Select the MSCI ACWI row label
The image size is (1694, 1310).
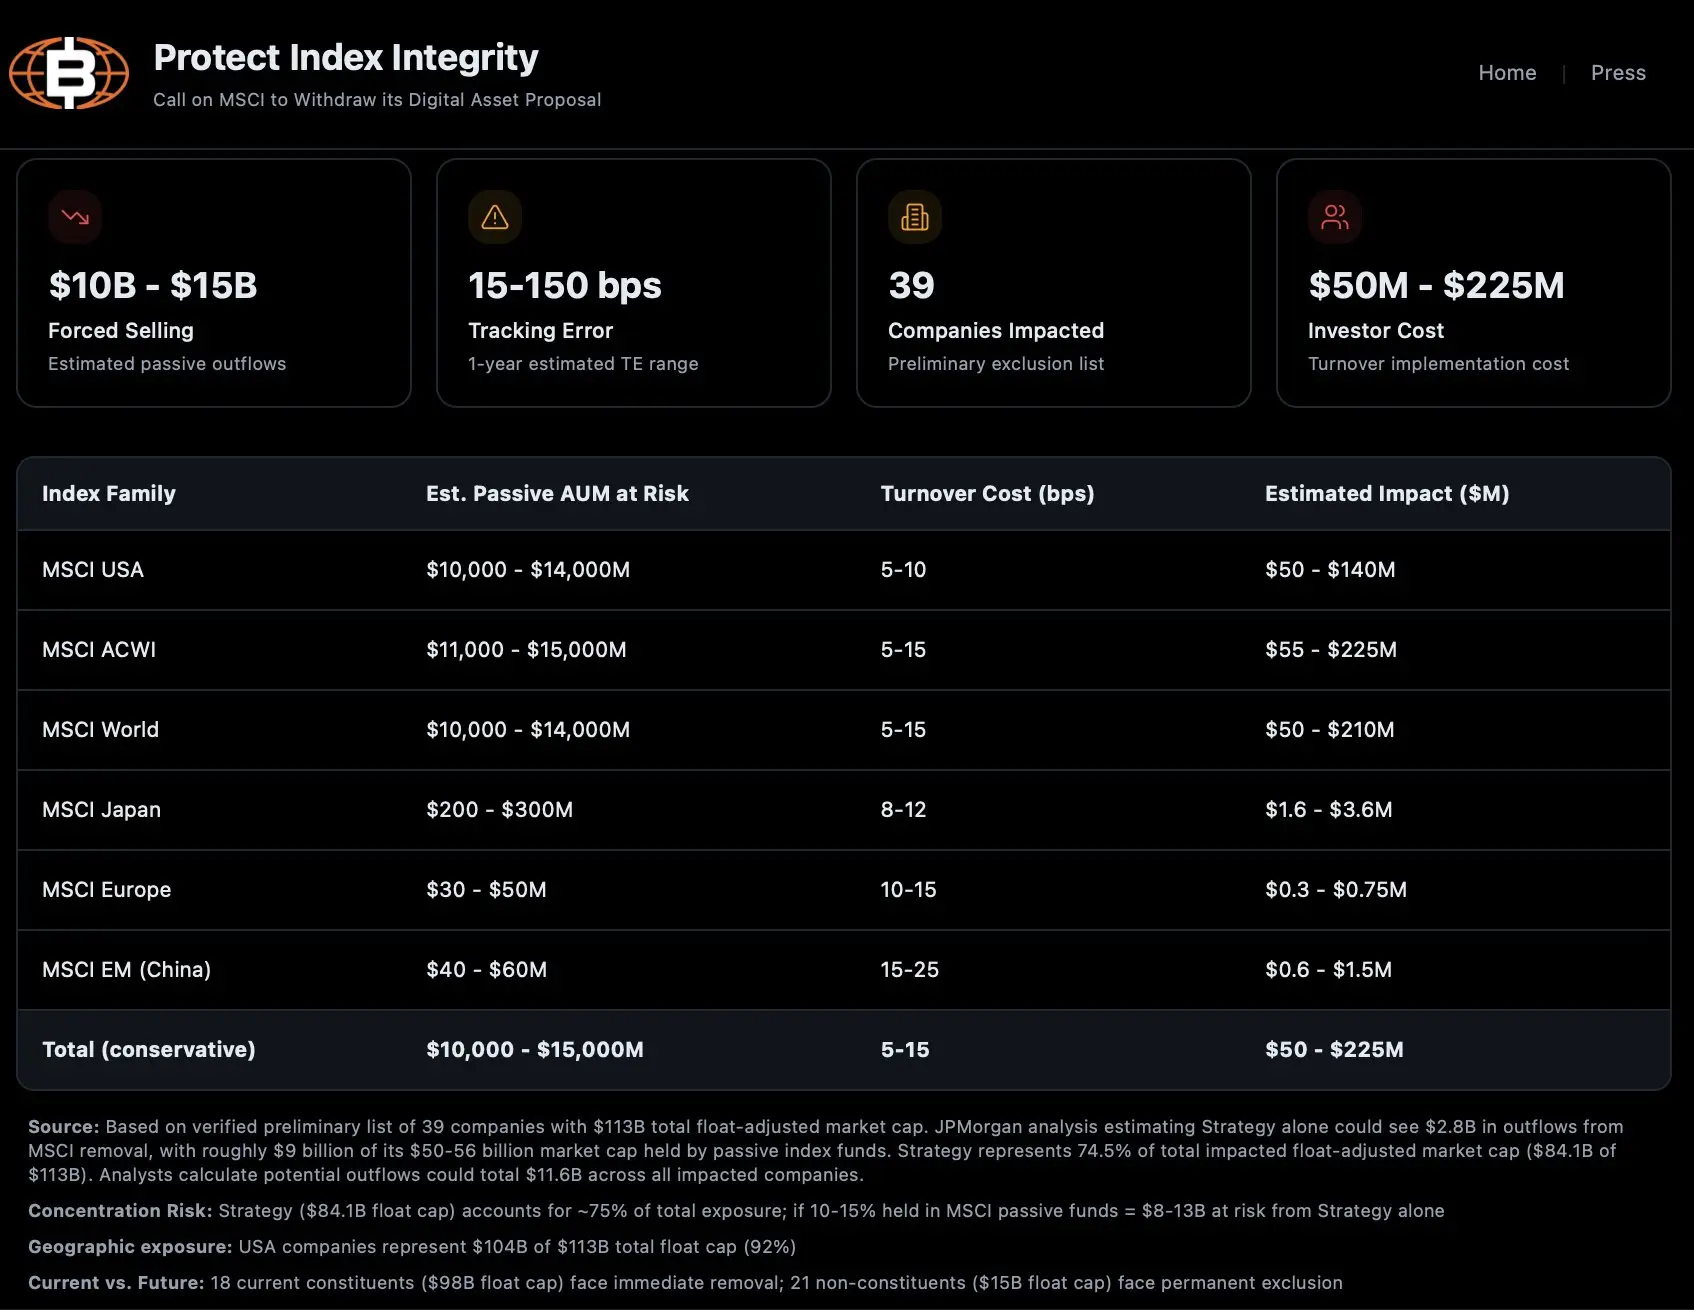pos(99,649)
